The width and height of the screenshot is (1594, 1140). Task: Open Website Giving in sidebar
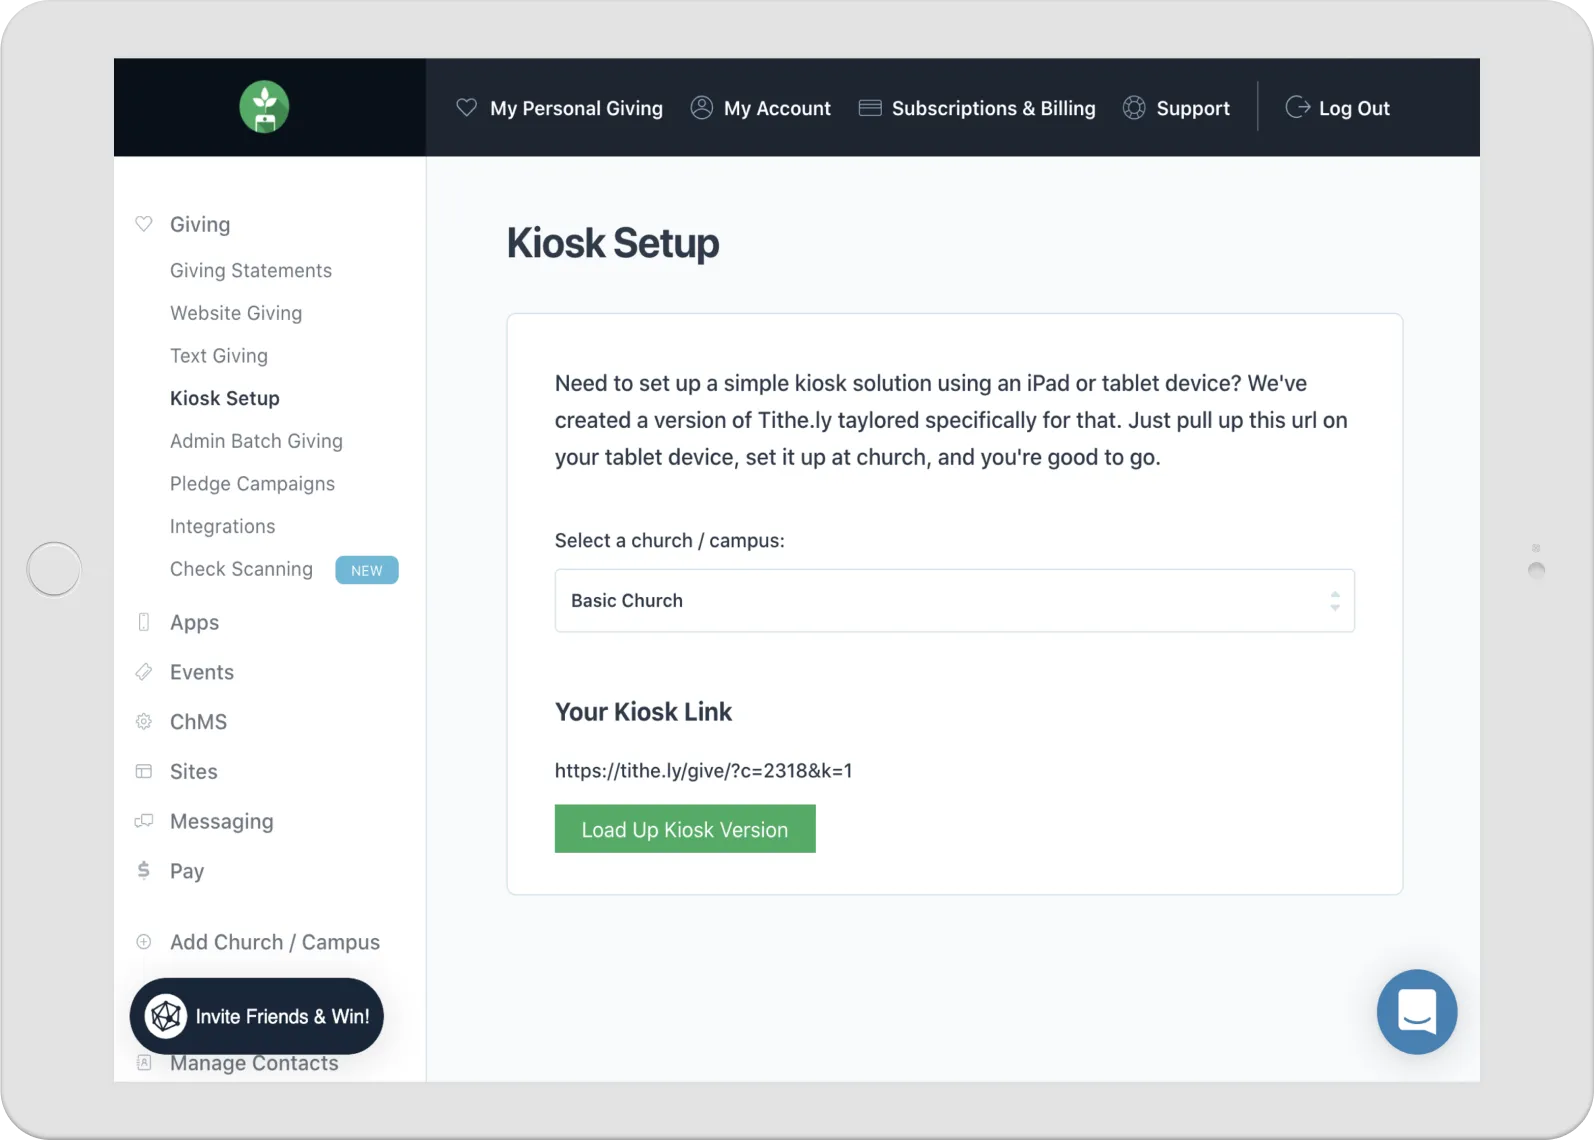236,313
